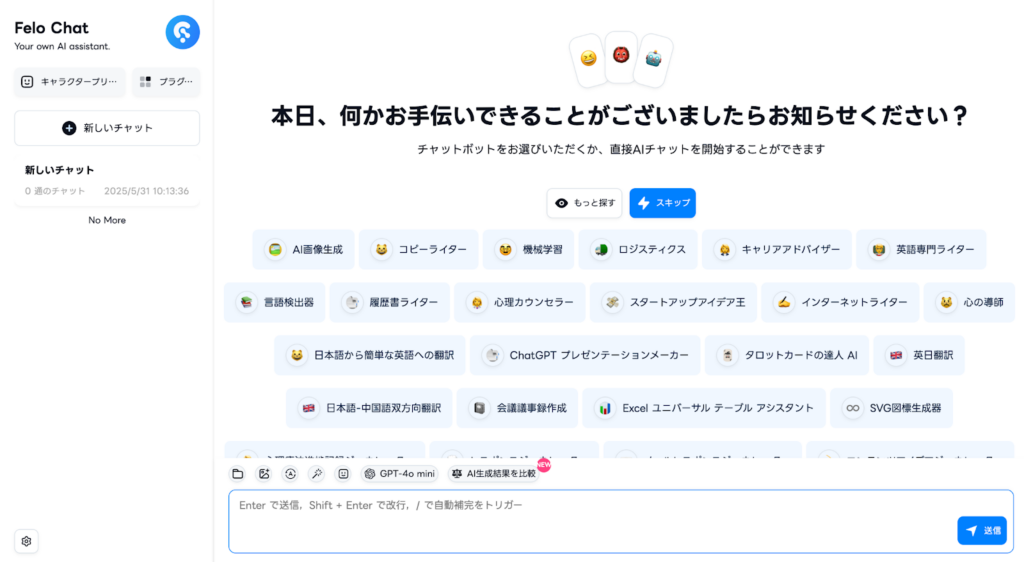Viewport: 1024px width, 562px height.
Task: Choose the 心理カウンセラー chatbot
Action: point(520,302)
